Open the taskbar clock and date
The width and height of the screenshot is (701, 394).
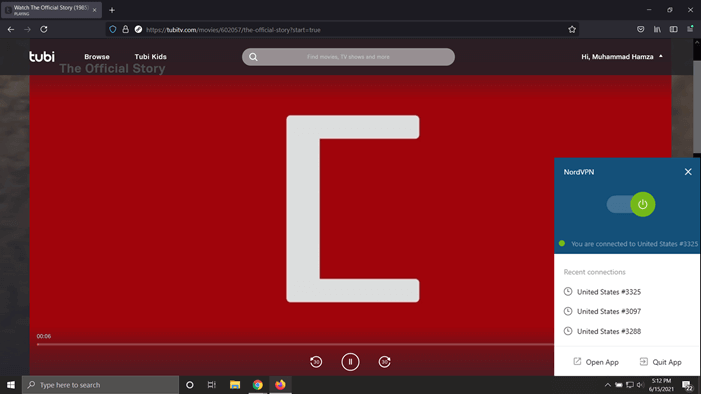point(661,385)
